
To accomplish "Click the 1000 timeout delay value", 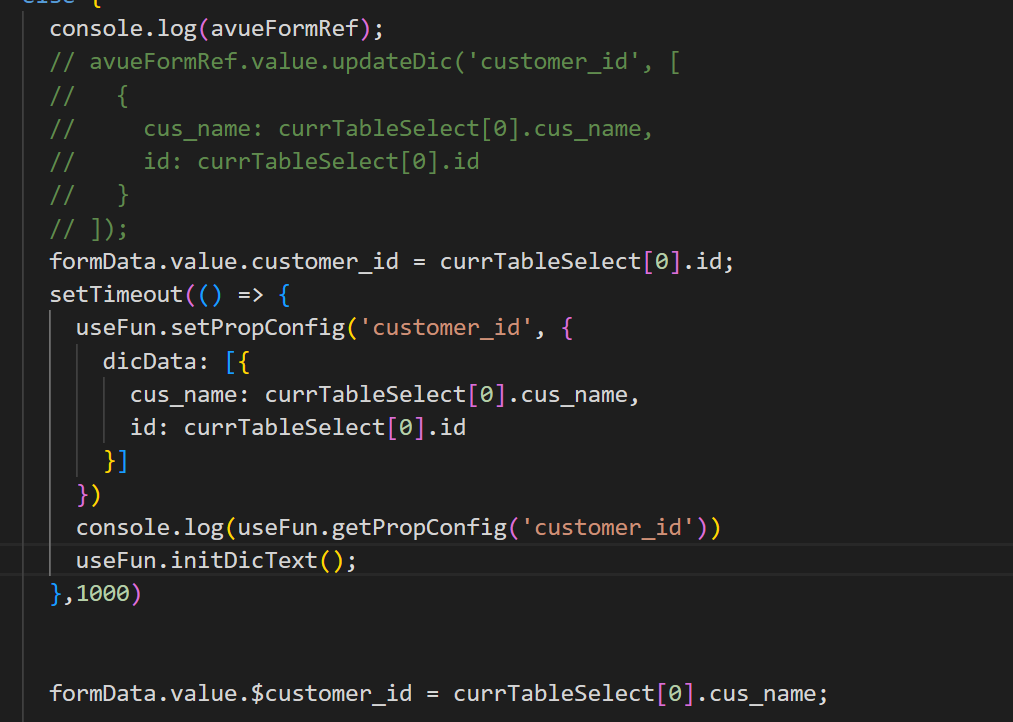I will point(102,593).
